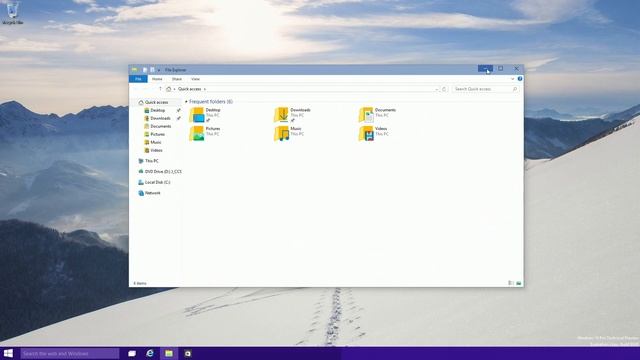Open the Customize Quick Access Toolbar dropdown
Screen dimensions: 640x360
(159, 70)
